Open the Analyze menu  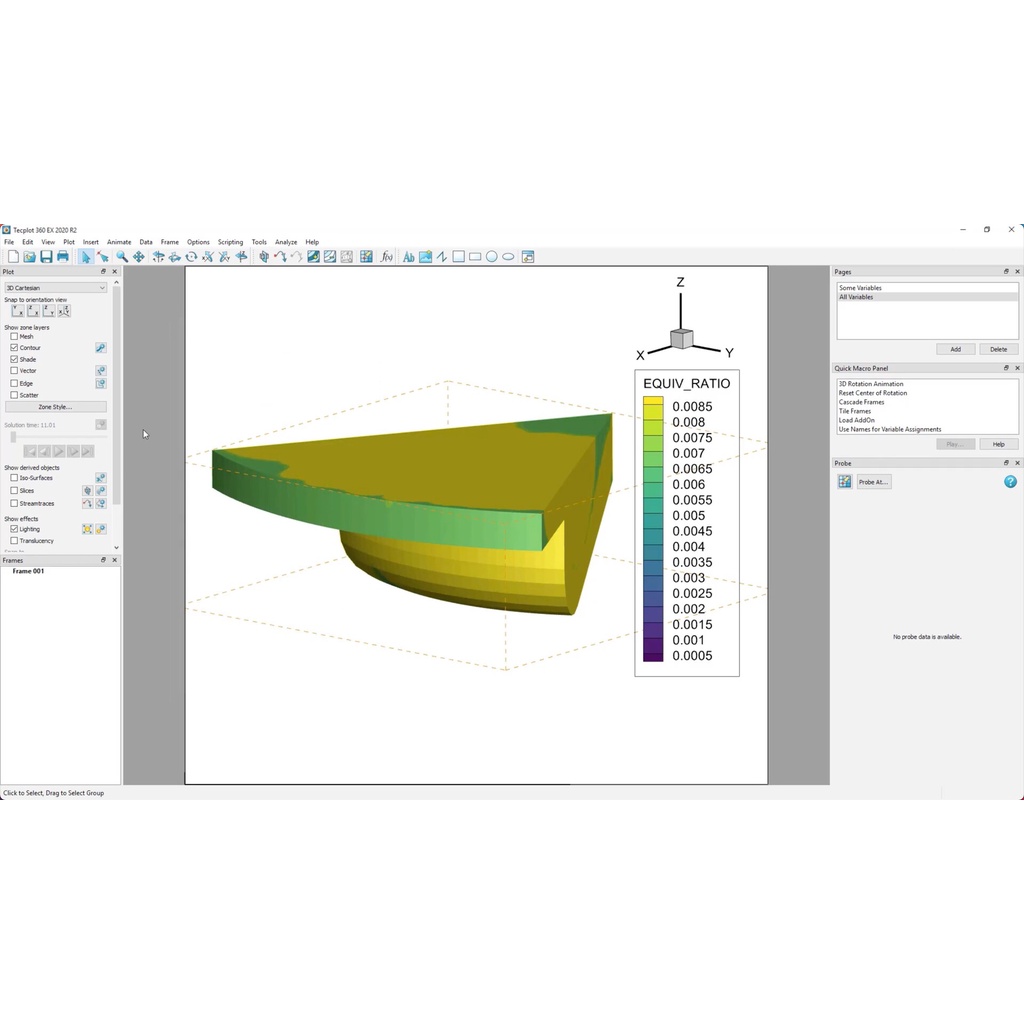point(286,242)
